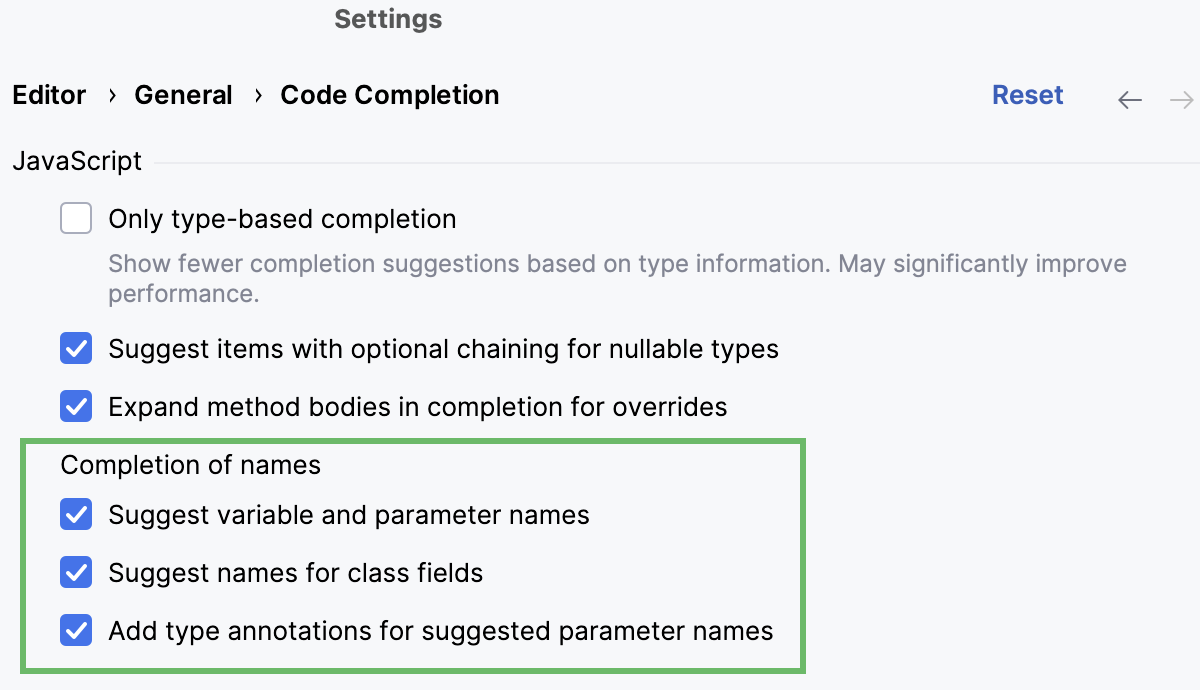
Task: Click the "Only type-based completion" option label
Action: pos(281,218)
